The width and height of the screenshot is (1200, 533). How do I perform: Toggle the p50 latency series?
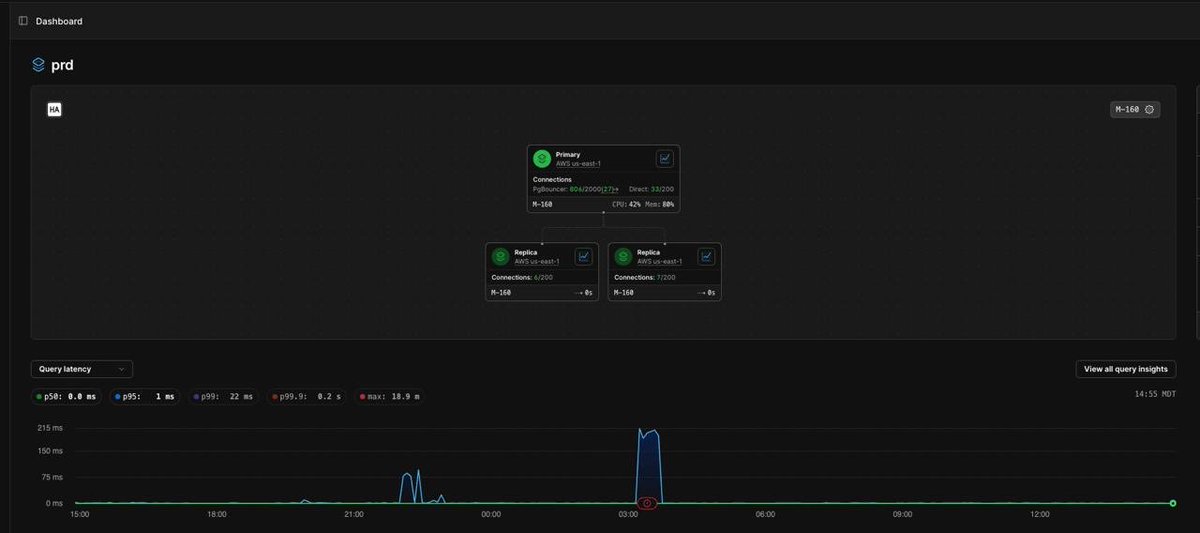click(67, 397)
